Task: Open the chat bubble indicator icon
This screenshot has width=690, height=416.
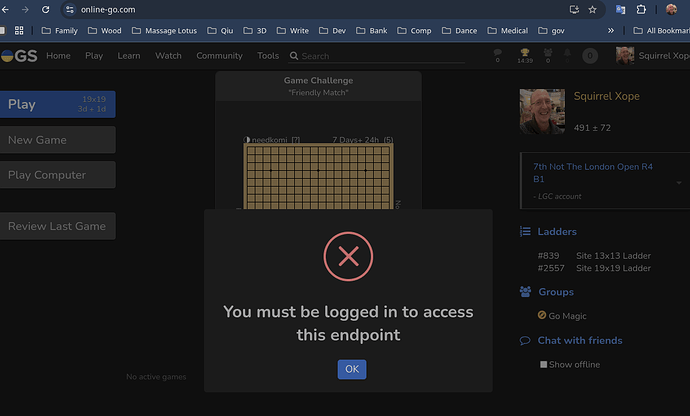Action: [x=498, y=55]
